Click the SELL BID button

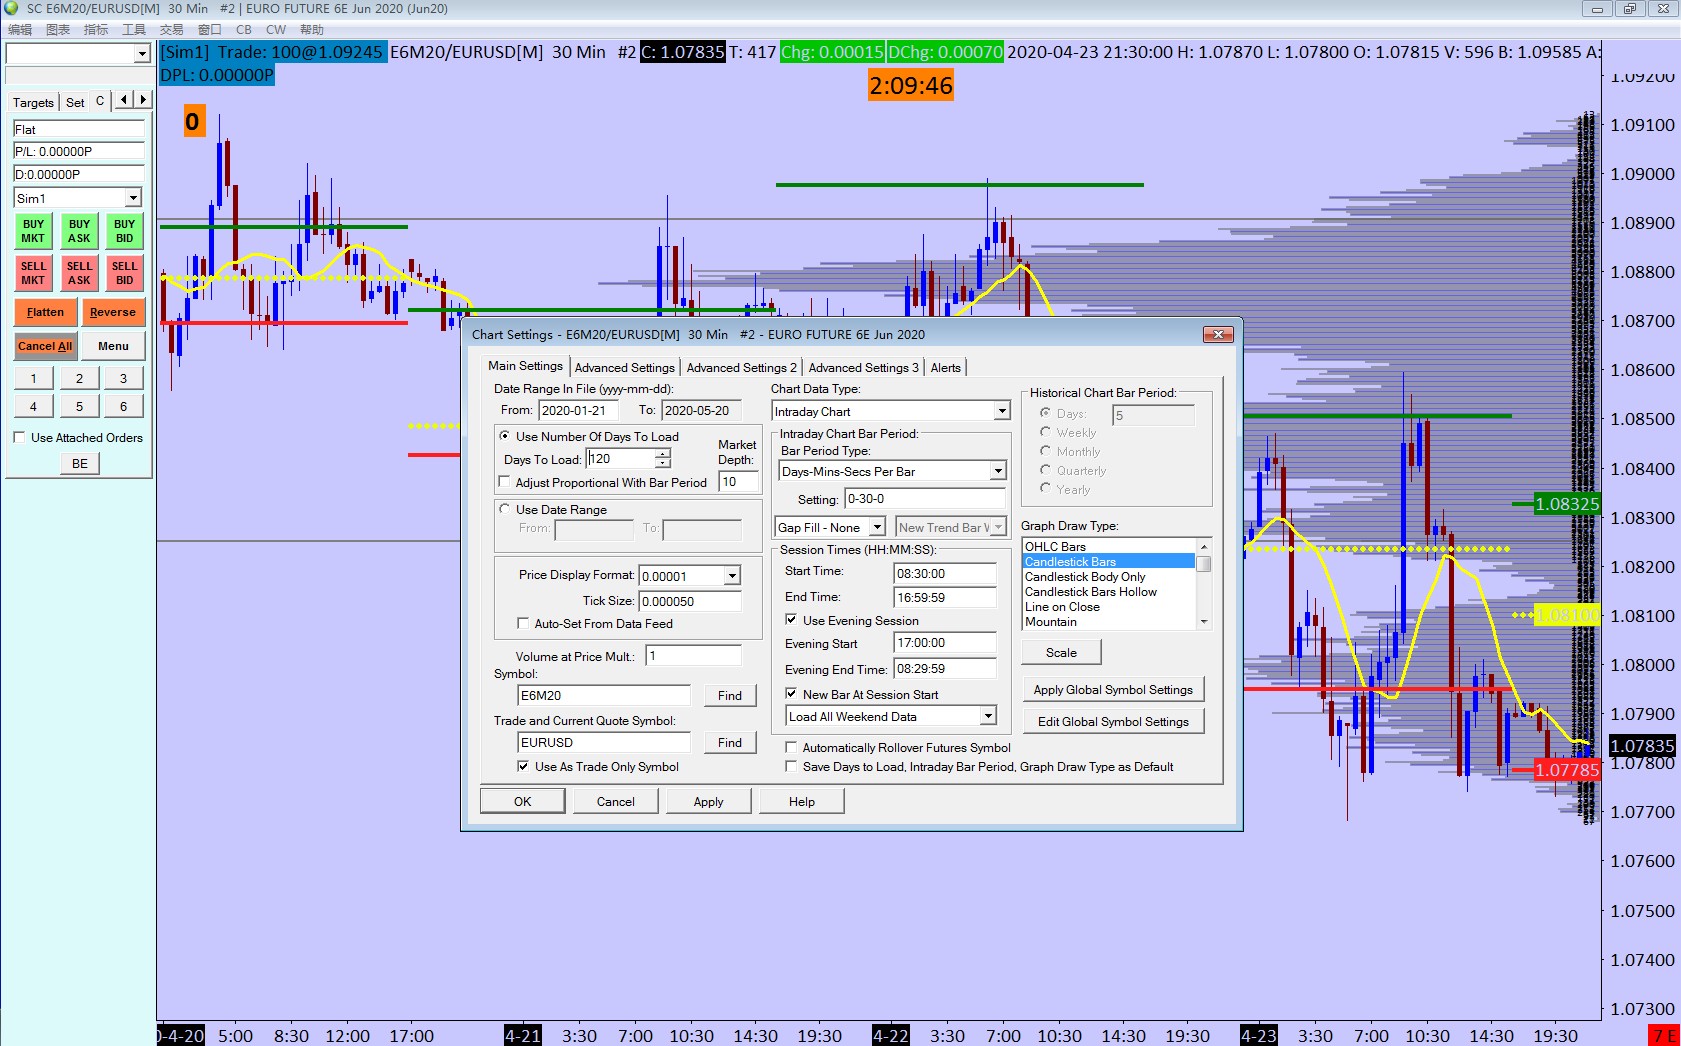click(124, 273)
